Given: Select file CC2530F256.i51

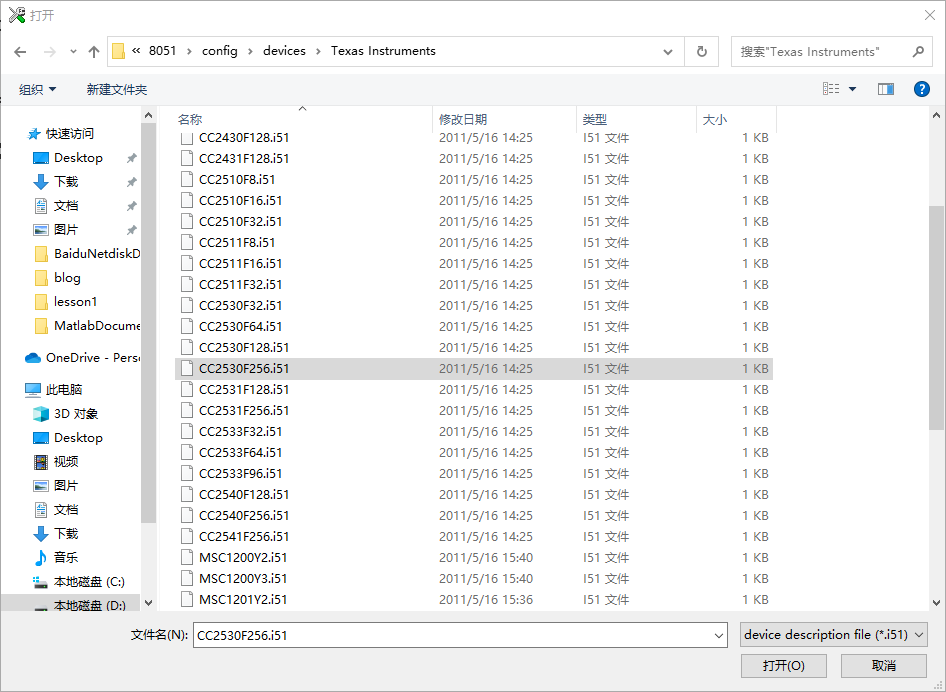Looking at the screenshot, I should point(474,369).
